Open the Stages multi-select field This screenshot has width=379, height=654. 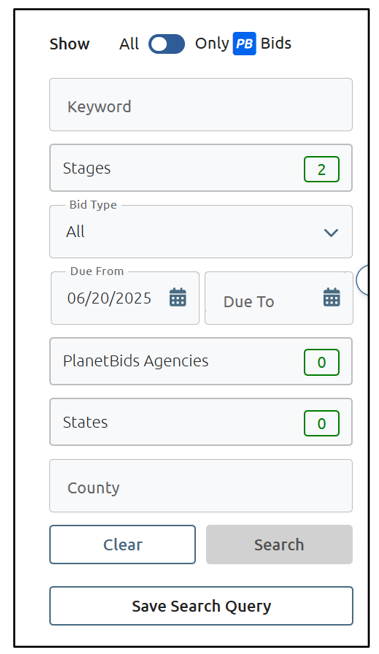(x=201, y=168)
